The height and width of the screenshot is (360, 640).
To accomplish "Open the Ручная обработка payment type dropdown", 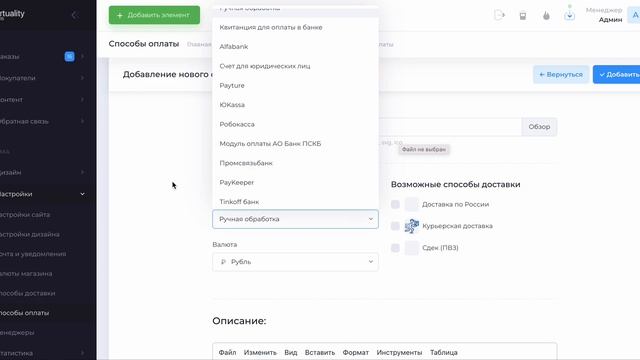I will tap(295, 219).
